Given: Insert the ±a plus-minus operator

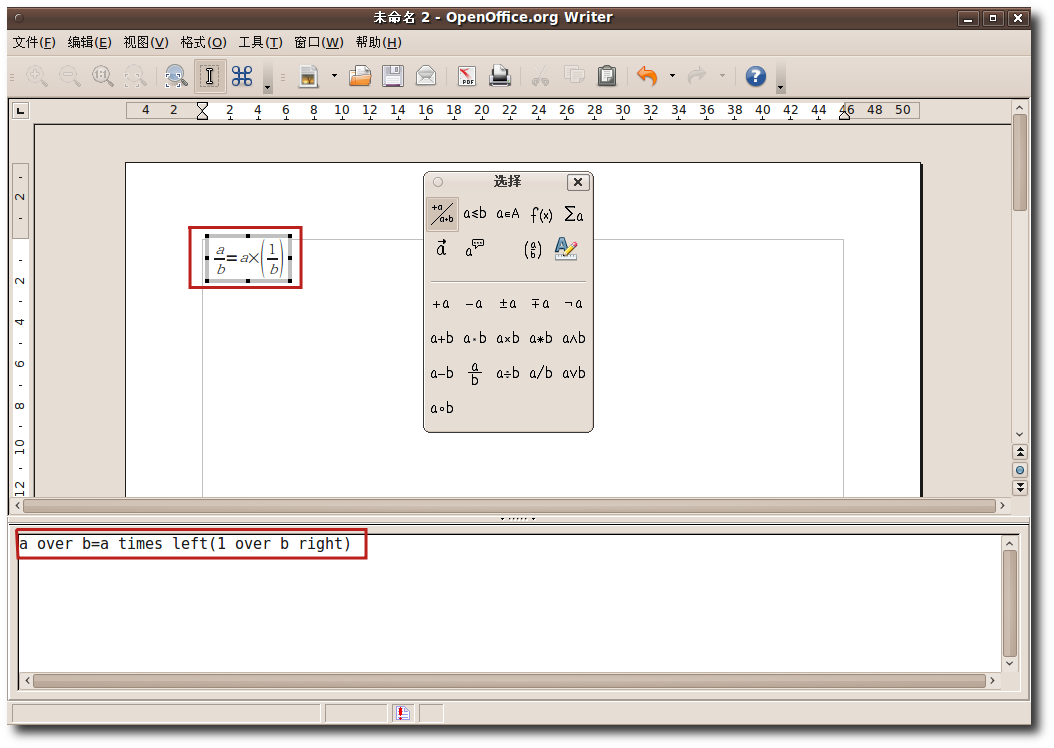Looking at the screenshot, I should pyautogui.click(x=508, y=304).
